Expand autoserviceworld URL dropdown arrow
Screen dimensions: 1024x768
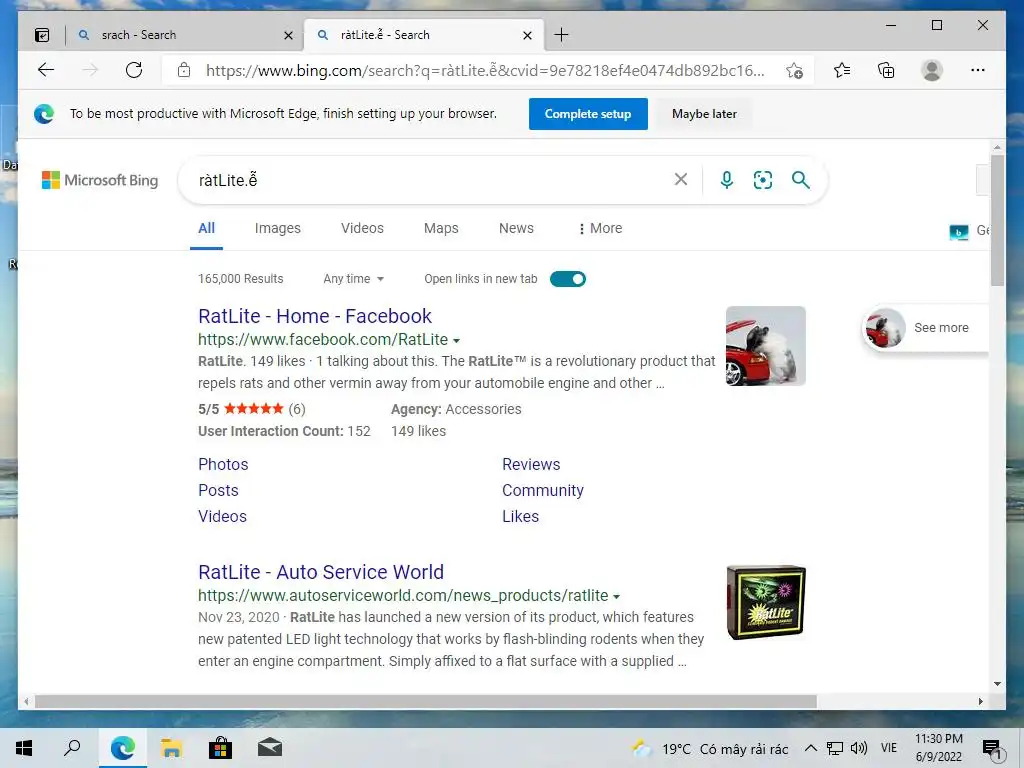pyautogui.click(x=616, y=597)
